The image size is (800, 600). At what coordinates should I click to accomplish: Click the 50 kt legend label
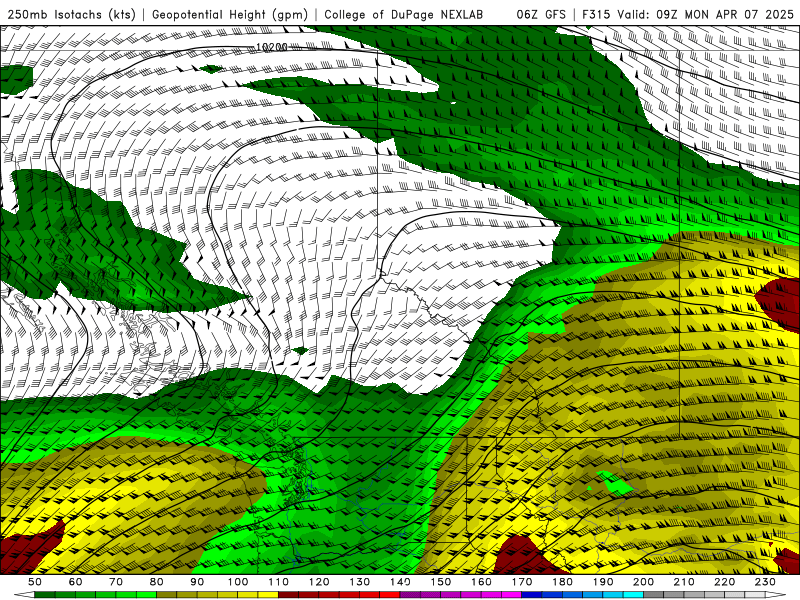tap(35, 582)
